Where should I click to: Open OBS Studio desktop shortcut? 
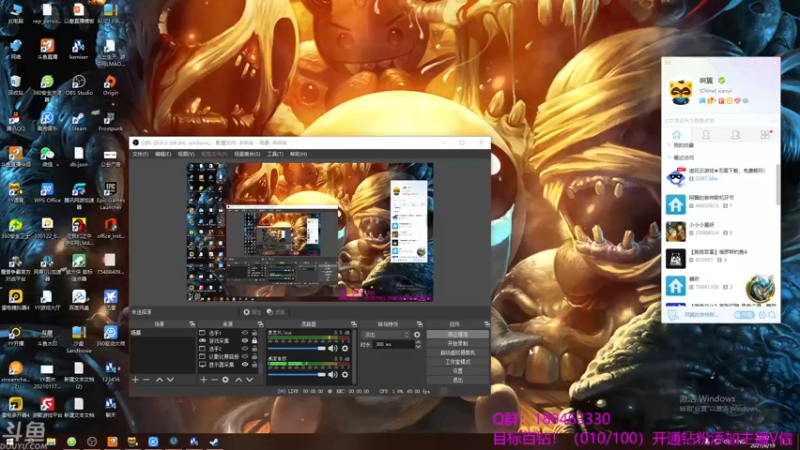pyautogui.click(x=79, y=85)
